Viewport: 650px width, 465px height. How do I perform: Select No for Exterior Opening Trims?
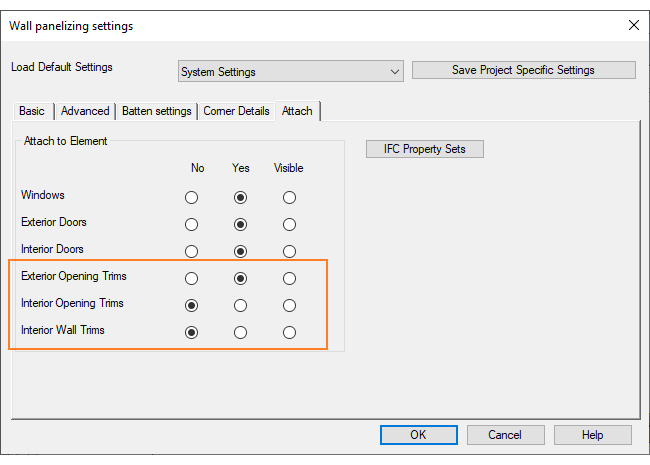pyautogui.click(x=192, y=278)
